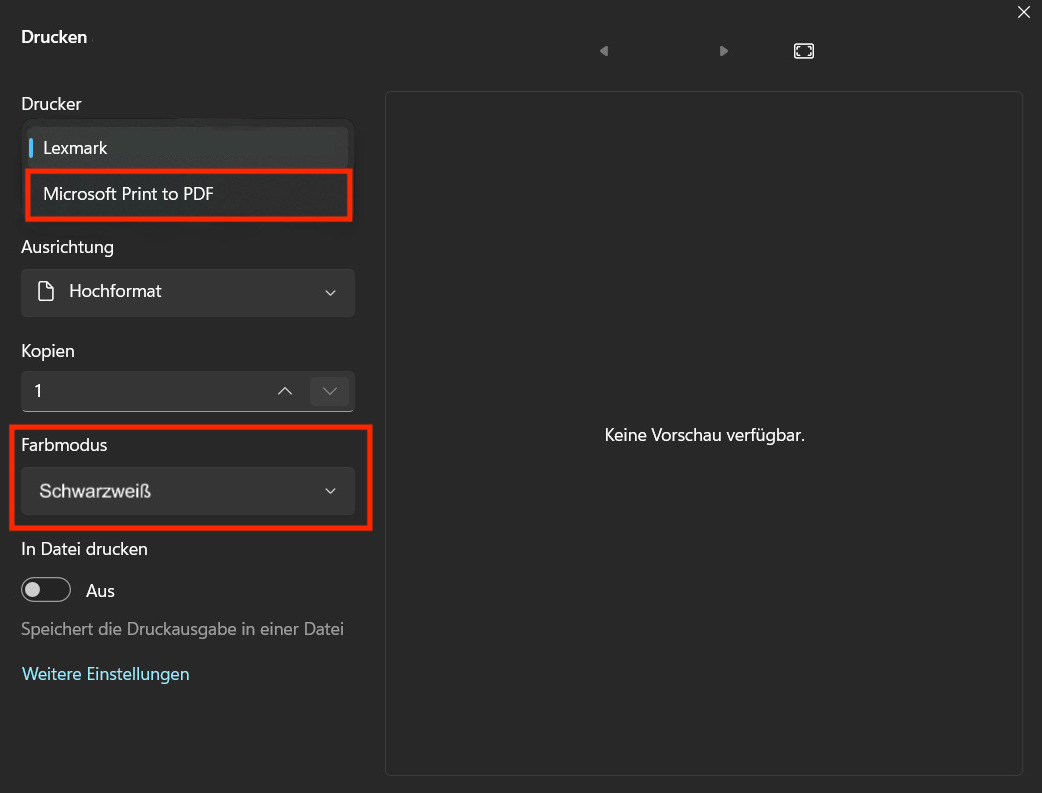Close the Drucken dialog

[x=1023, y=12]
